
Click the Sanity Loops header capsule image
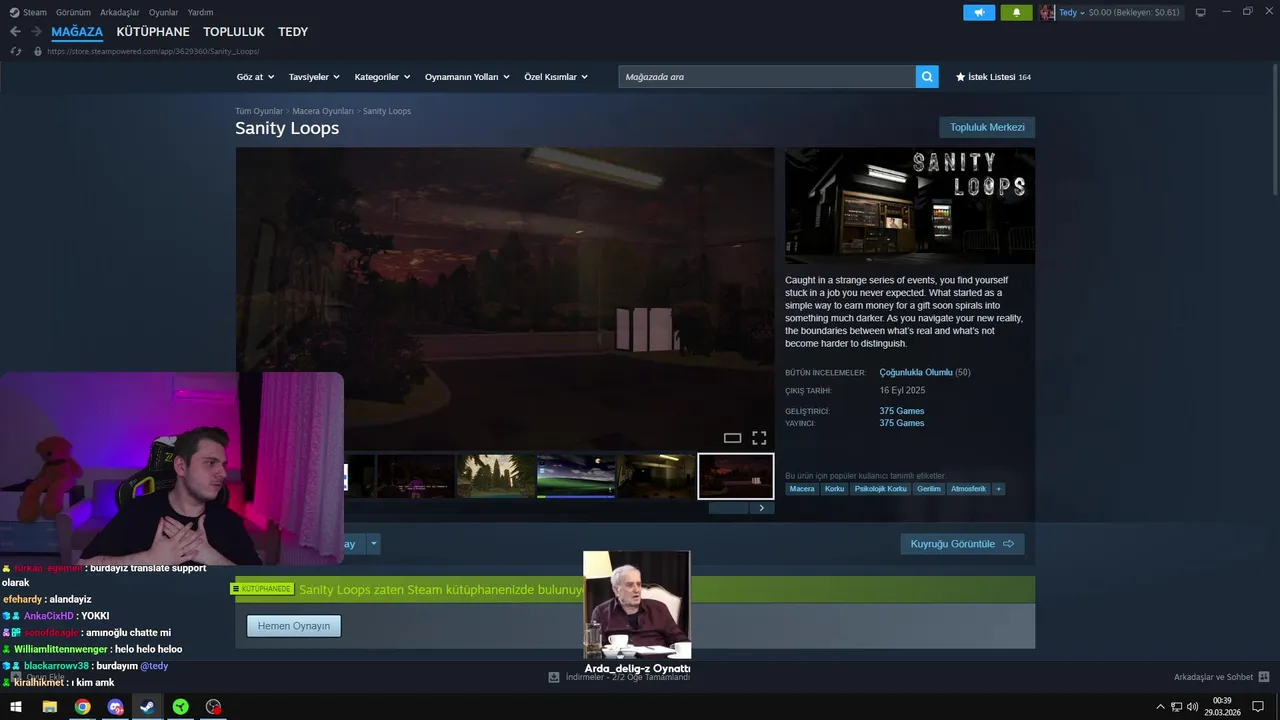(x=910, y=206)
